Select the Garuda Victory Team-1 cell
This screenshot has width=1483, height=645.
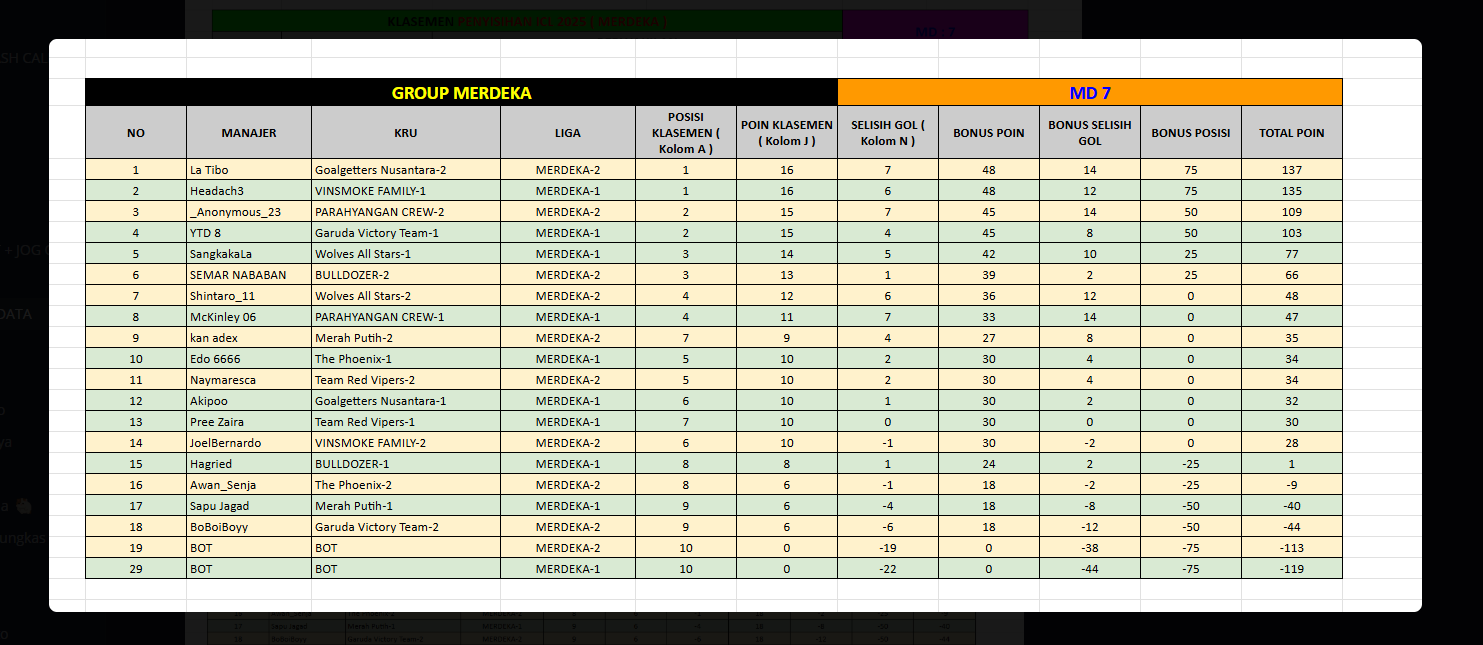pos(406,233)
